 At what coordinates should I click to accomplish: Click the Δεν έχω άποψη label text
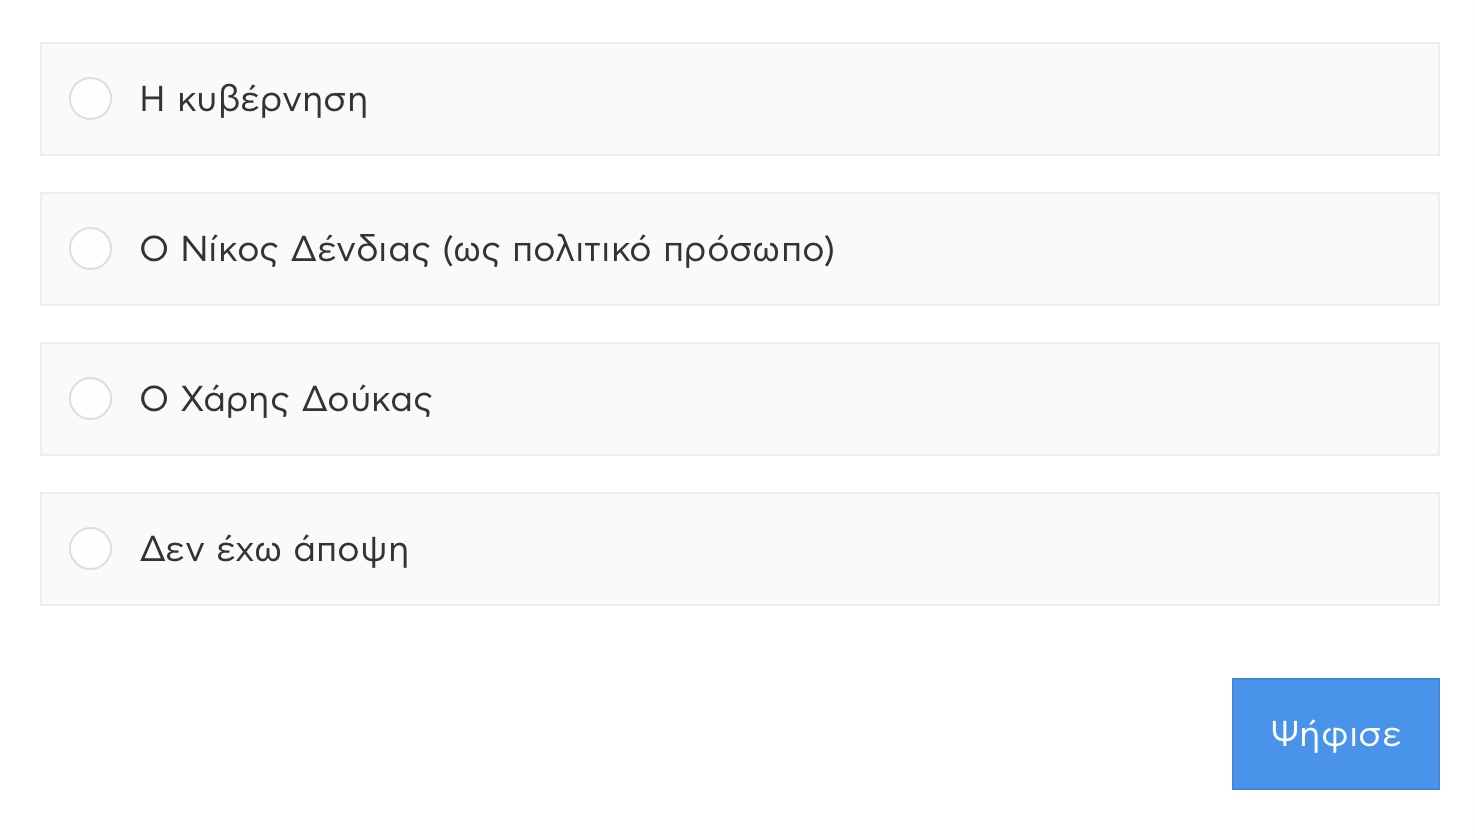[x=273, y=550]
